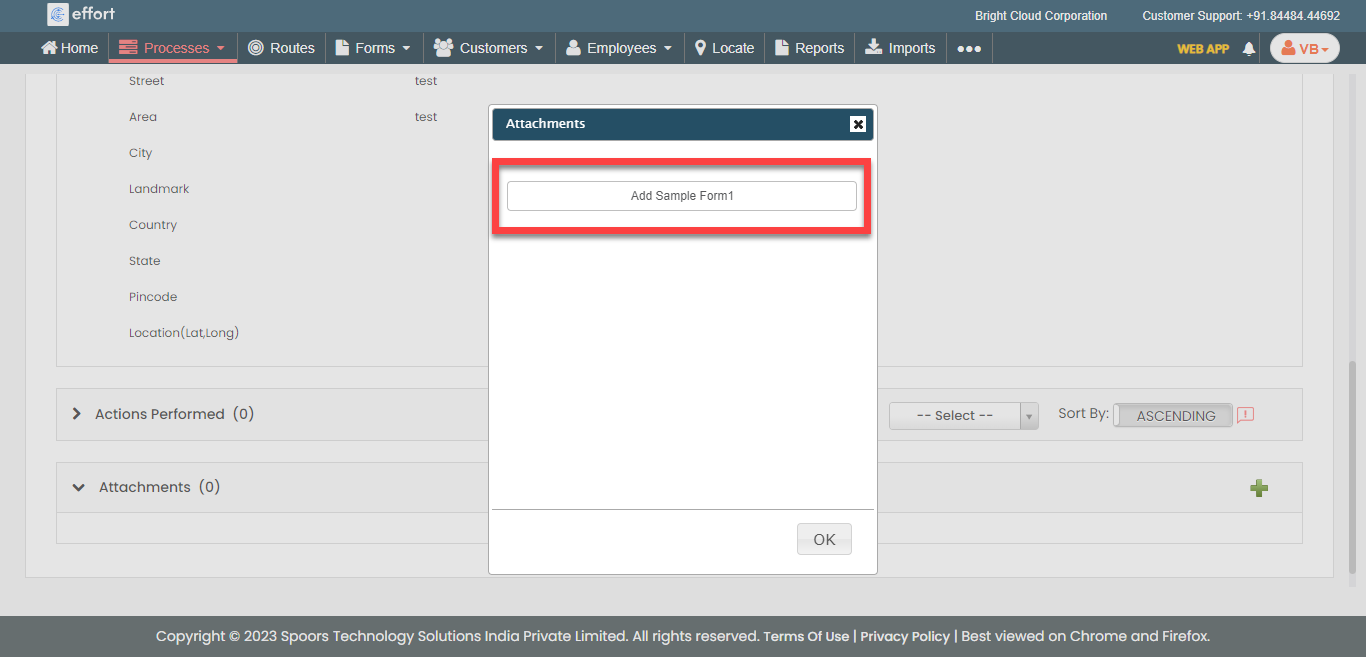This screenshot has height=657, width=1366.
Task: Click the green plus add attachment icon
Action: coord(1259,488)
